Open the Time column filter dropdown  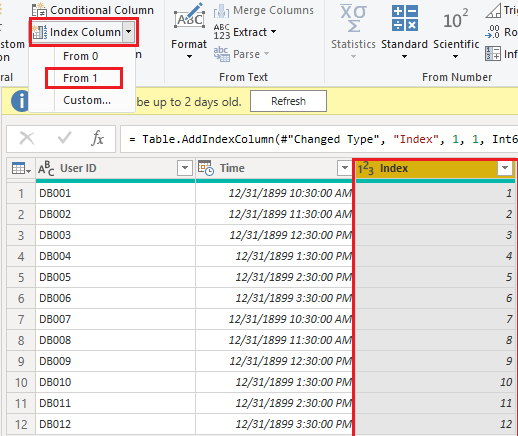pyautogui.click(x=345, y=168)
